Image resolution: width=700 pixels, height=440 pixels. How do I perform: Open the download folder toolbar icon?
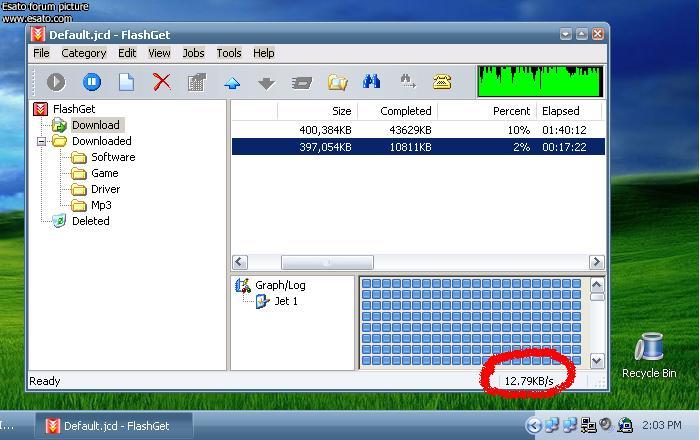click(337, 83)
